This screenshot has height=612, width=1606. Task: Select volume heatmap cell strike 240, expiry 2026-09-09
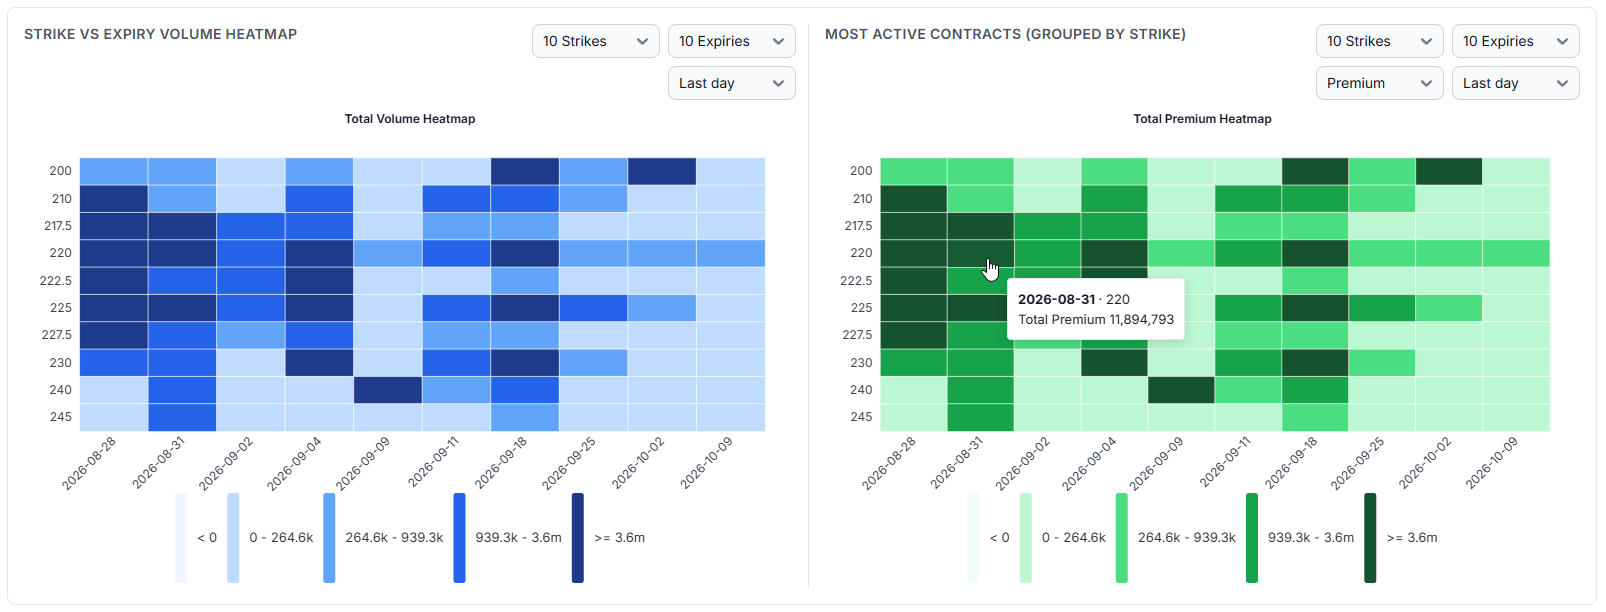pyautogui.click(x=388, y=390)
